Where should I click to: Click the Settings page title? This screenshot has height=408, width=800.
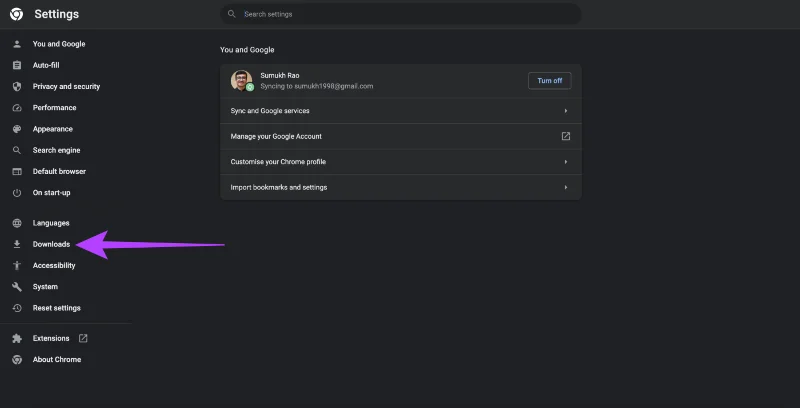coord(57,14)
